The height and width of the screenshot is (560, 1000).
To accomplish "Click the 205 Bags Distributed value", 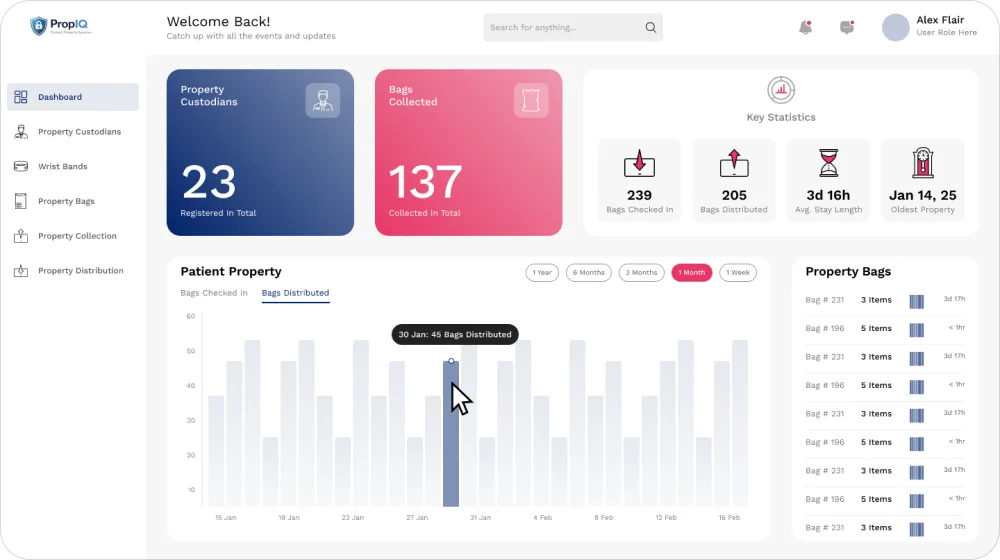I will (x=734, y=195).
